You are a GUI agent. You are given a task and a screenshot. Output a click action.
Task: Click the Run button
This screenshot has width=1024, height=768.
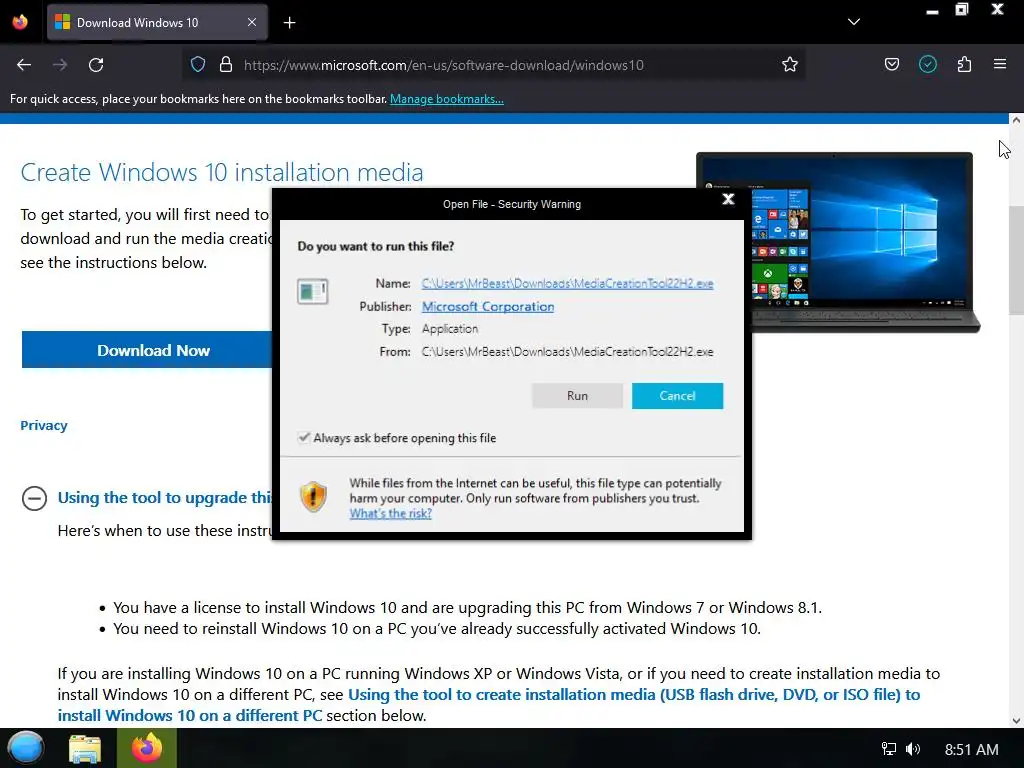coord(577,396)
